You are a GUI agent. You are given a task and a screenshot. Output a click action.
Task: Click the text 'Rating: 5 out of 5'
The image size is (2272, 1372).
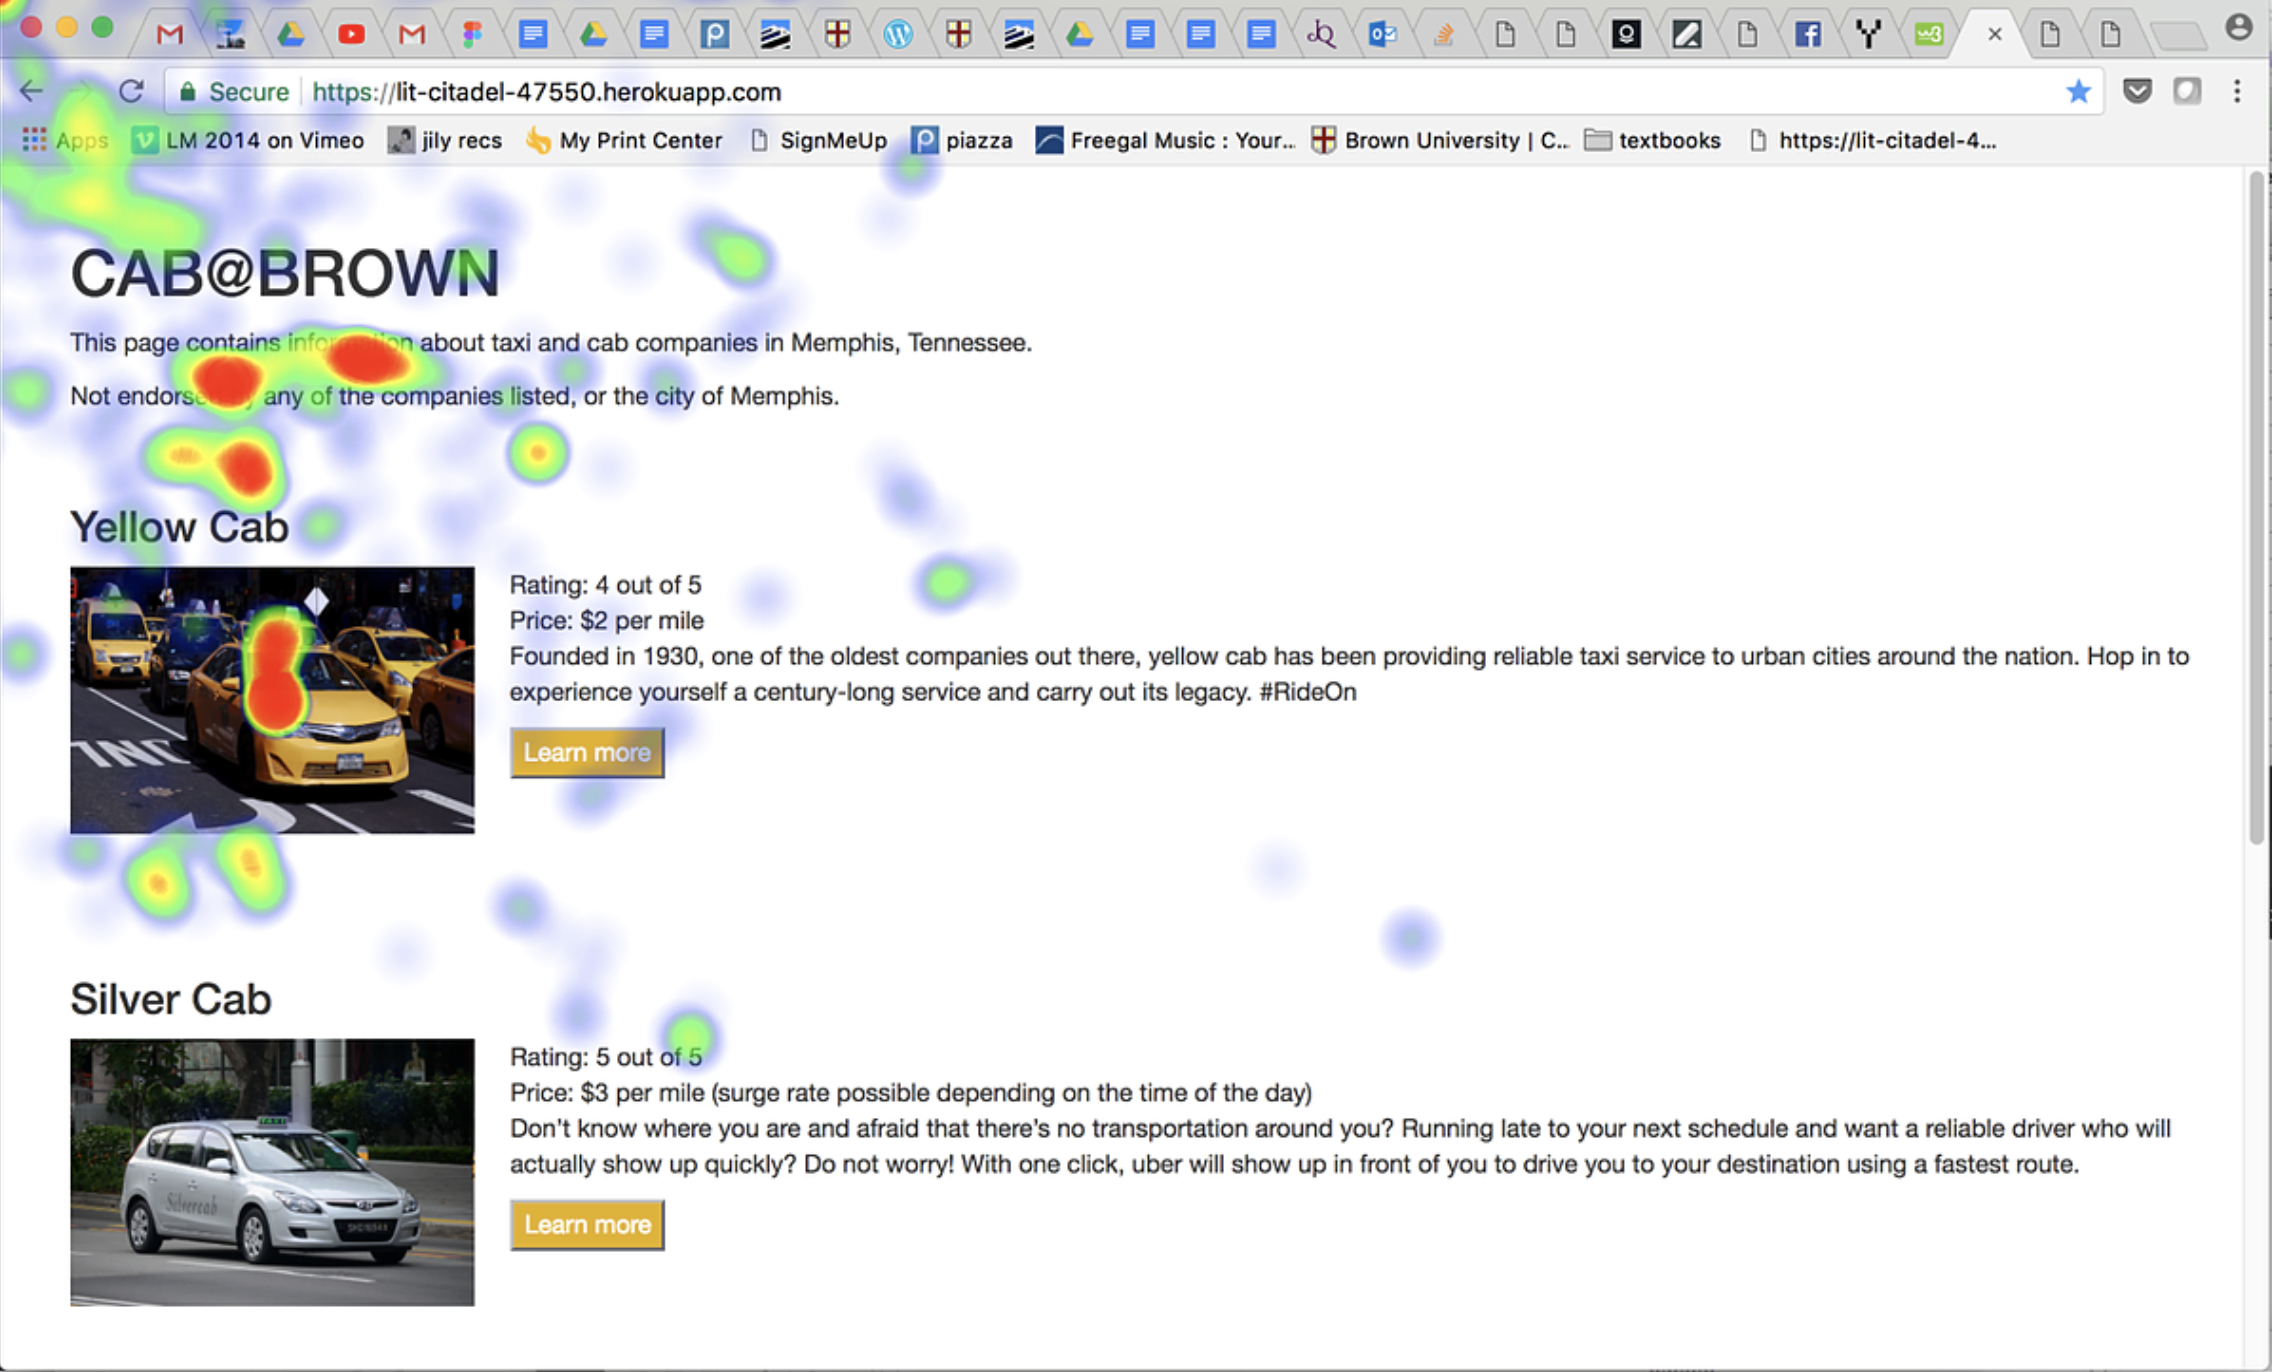coord(606,1057)
